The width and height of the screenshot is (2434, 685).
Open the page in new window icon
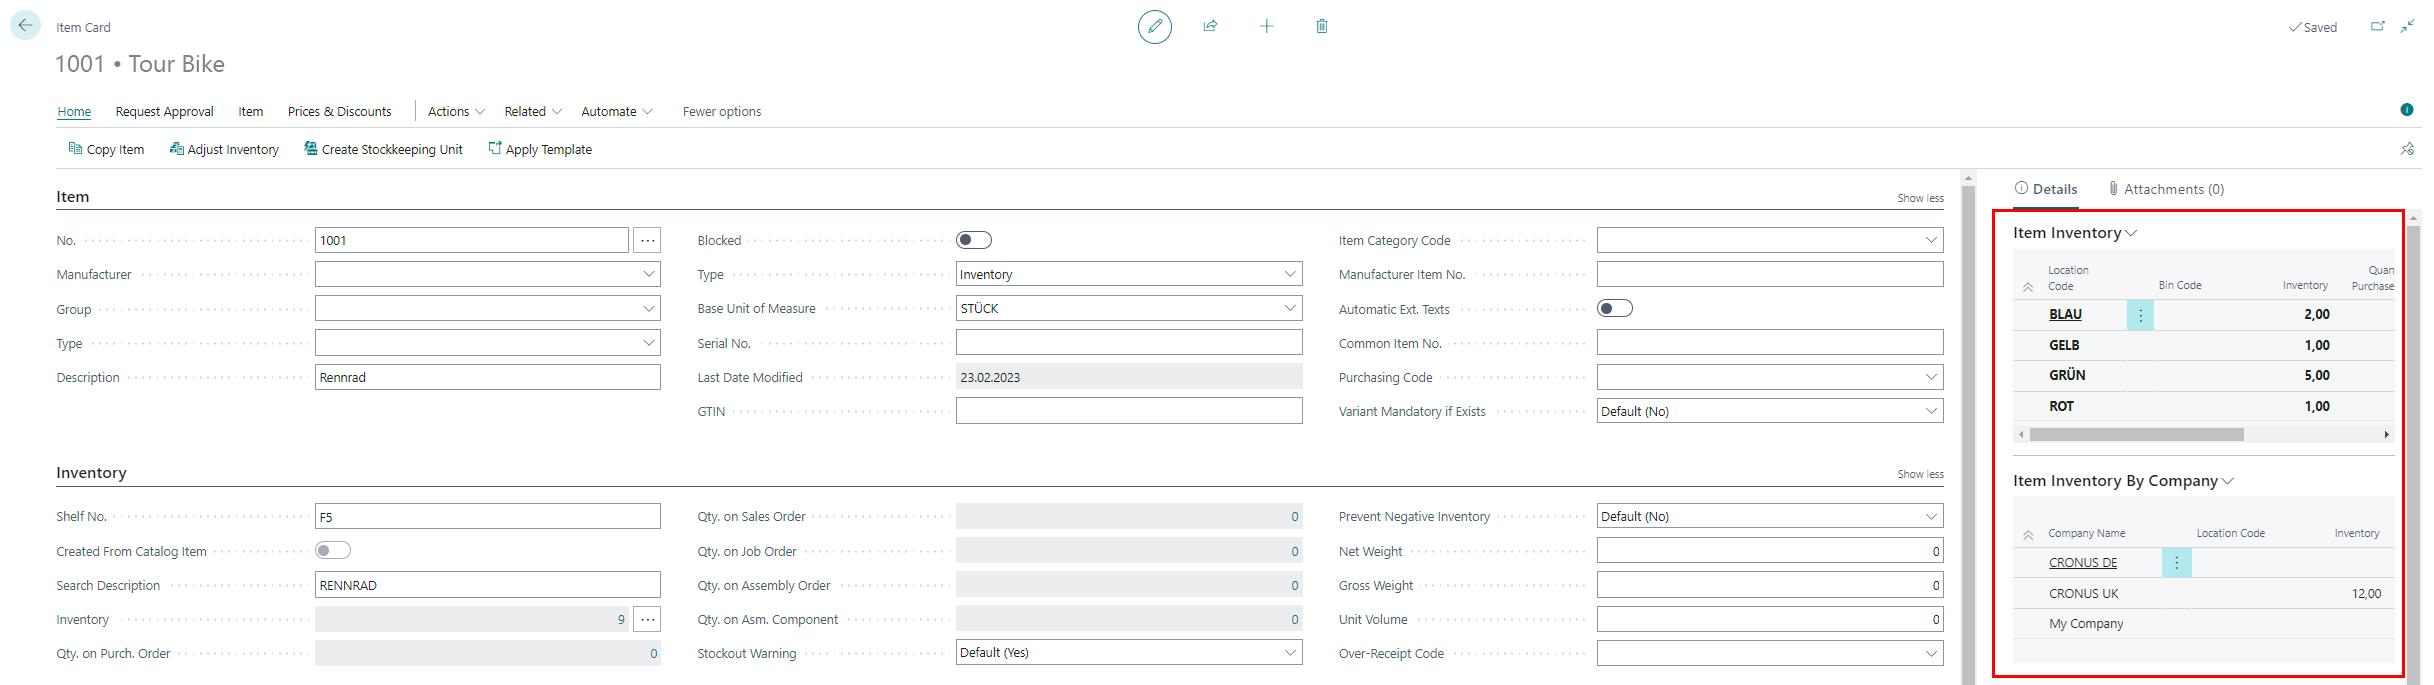2377,27
